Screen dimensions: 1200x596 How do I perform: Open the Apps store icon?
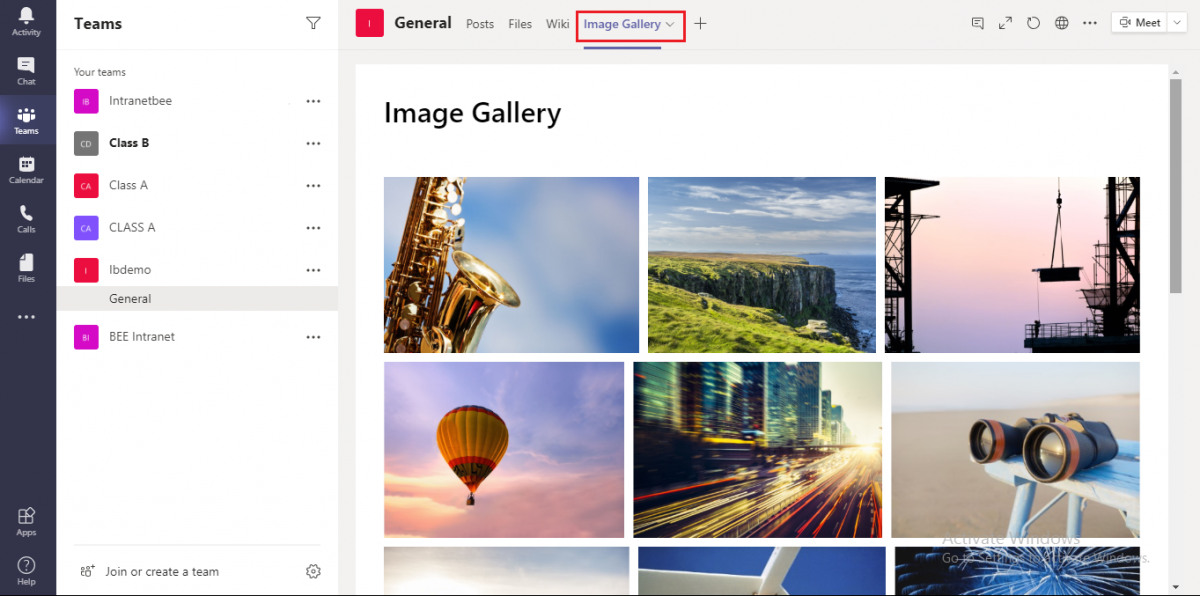[26, 521]
